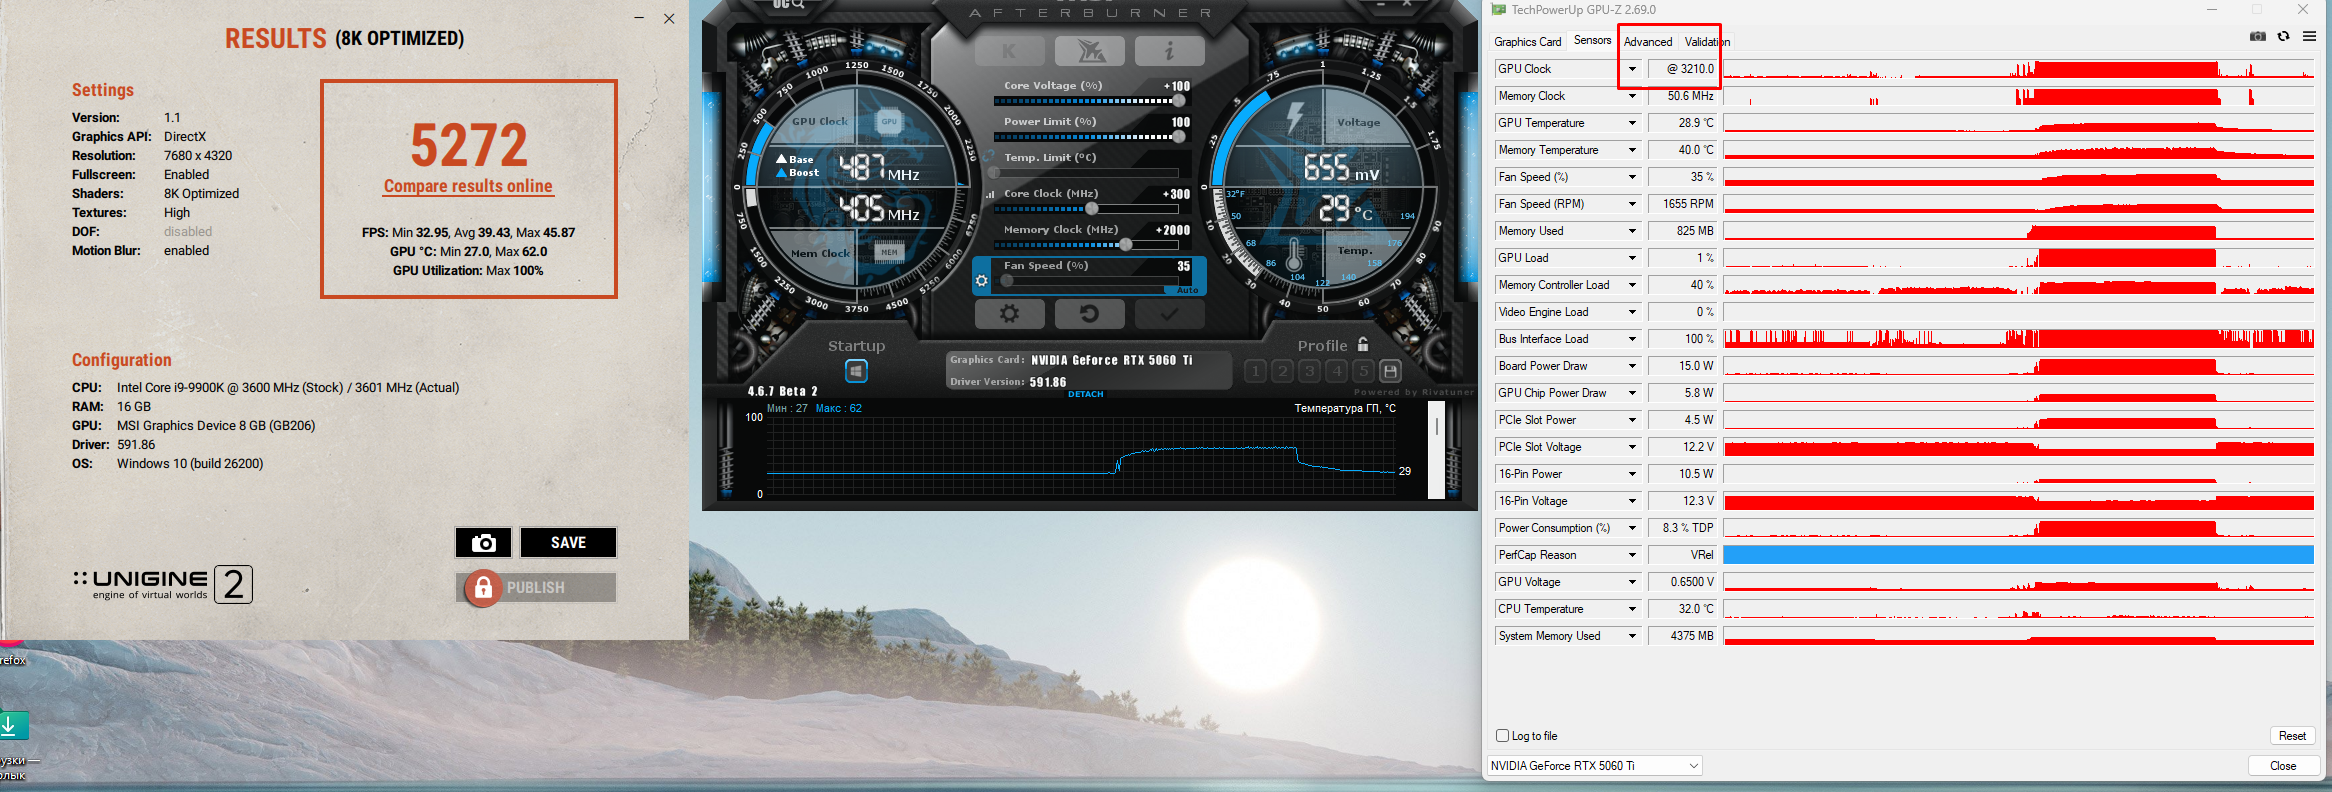Click the blue PerfCap Reason history bar
2332x792 pixels.
2018,555
